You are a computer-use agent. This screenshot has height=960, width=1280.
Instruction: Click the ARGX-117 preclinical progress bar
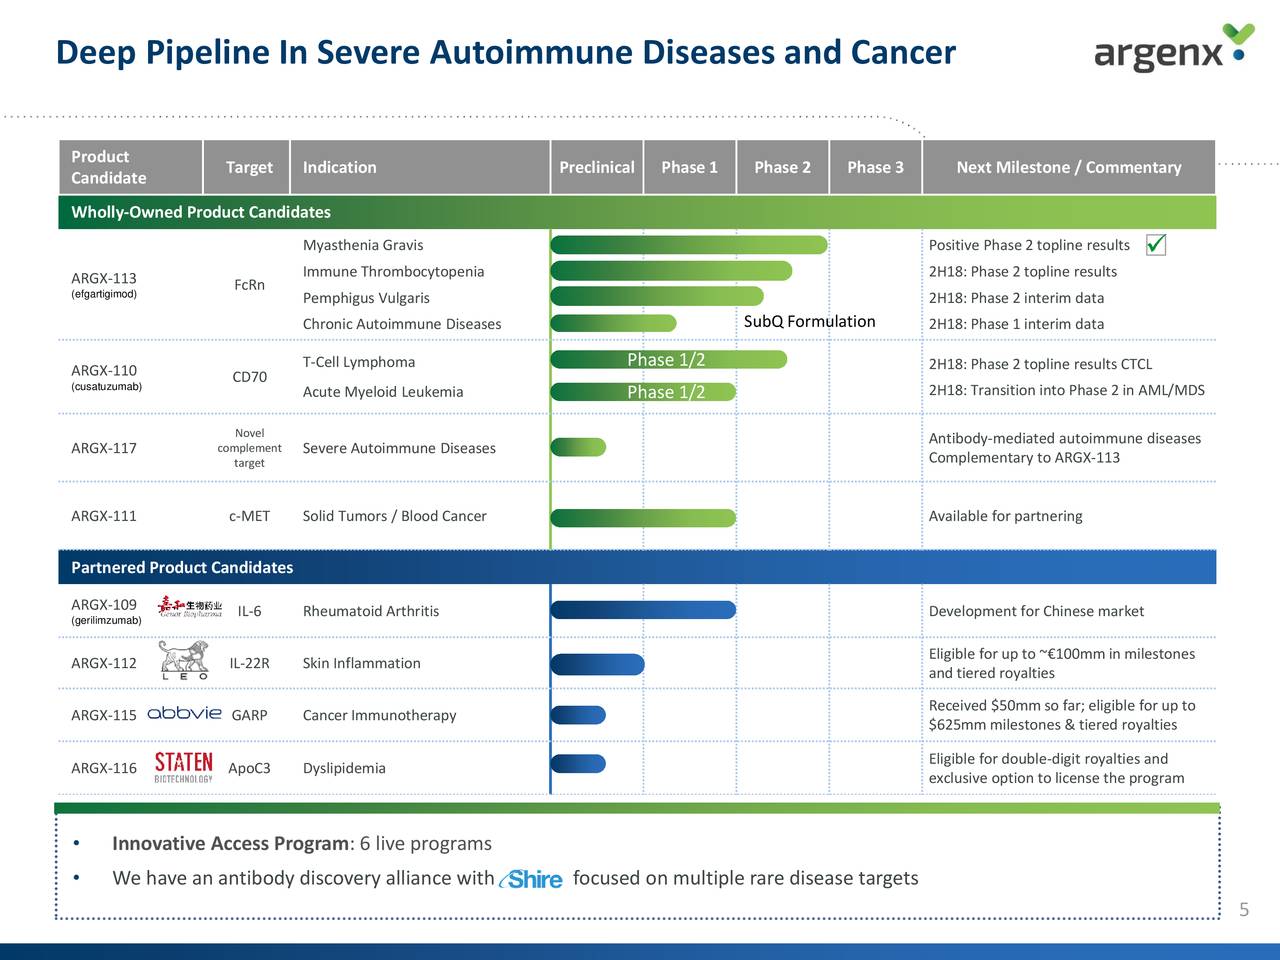click(578, 447)
